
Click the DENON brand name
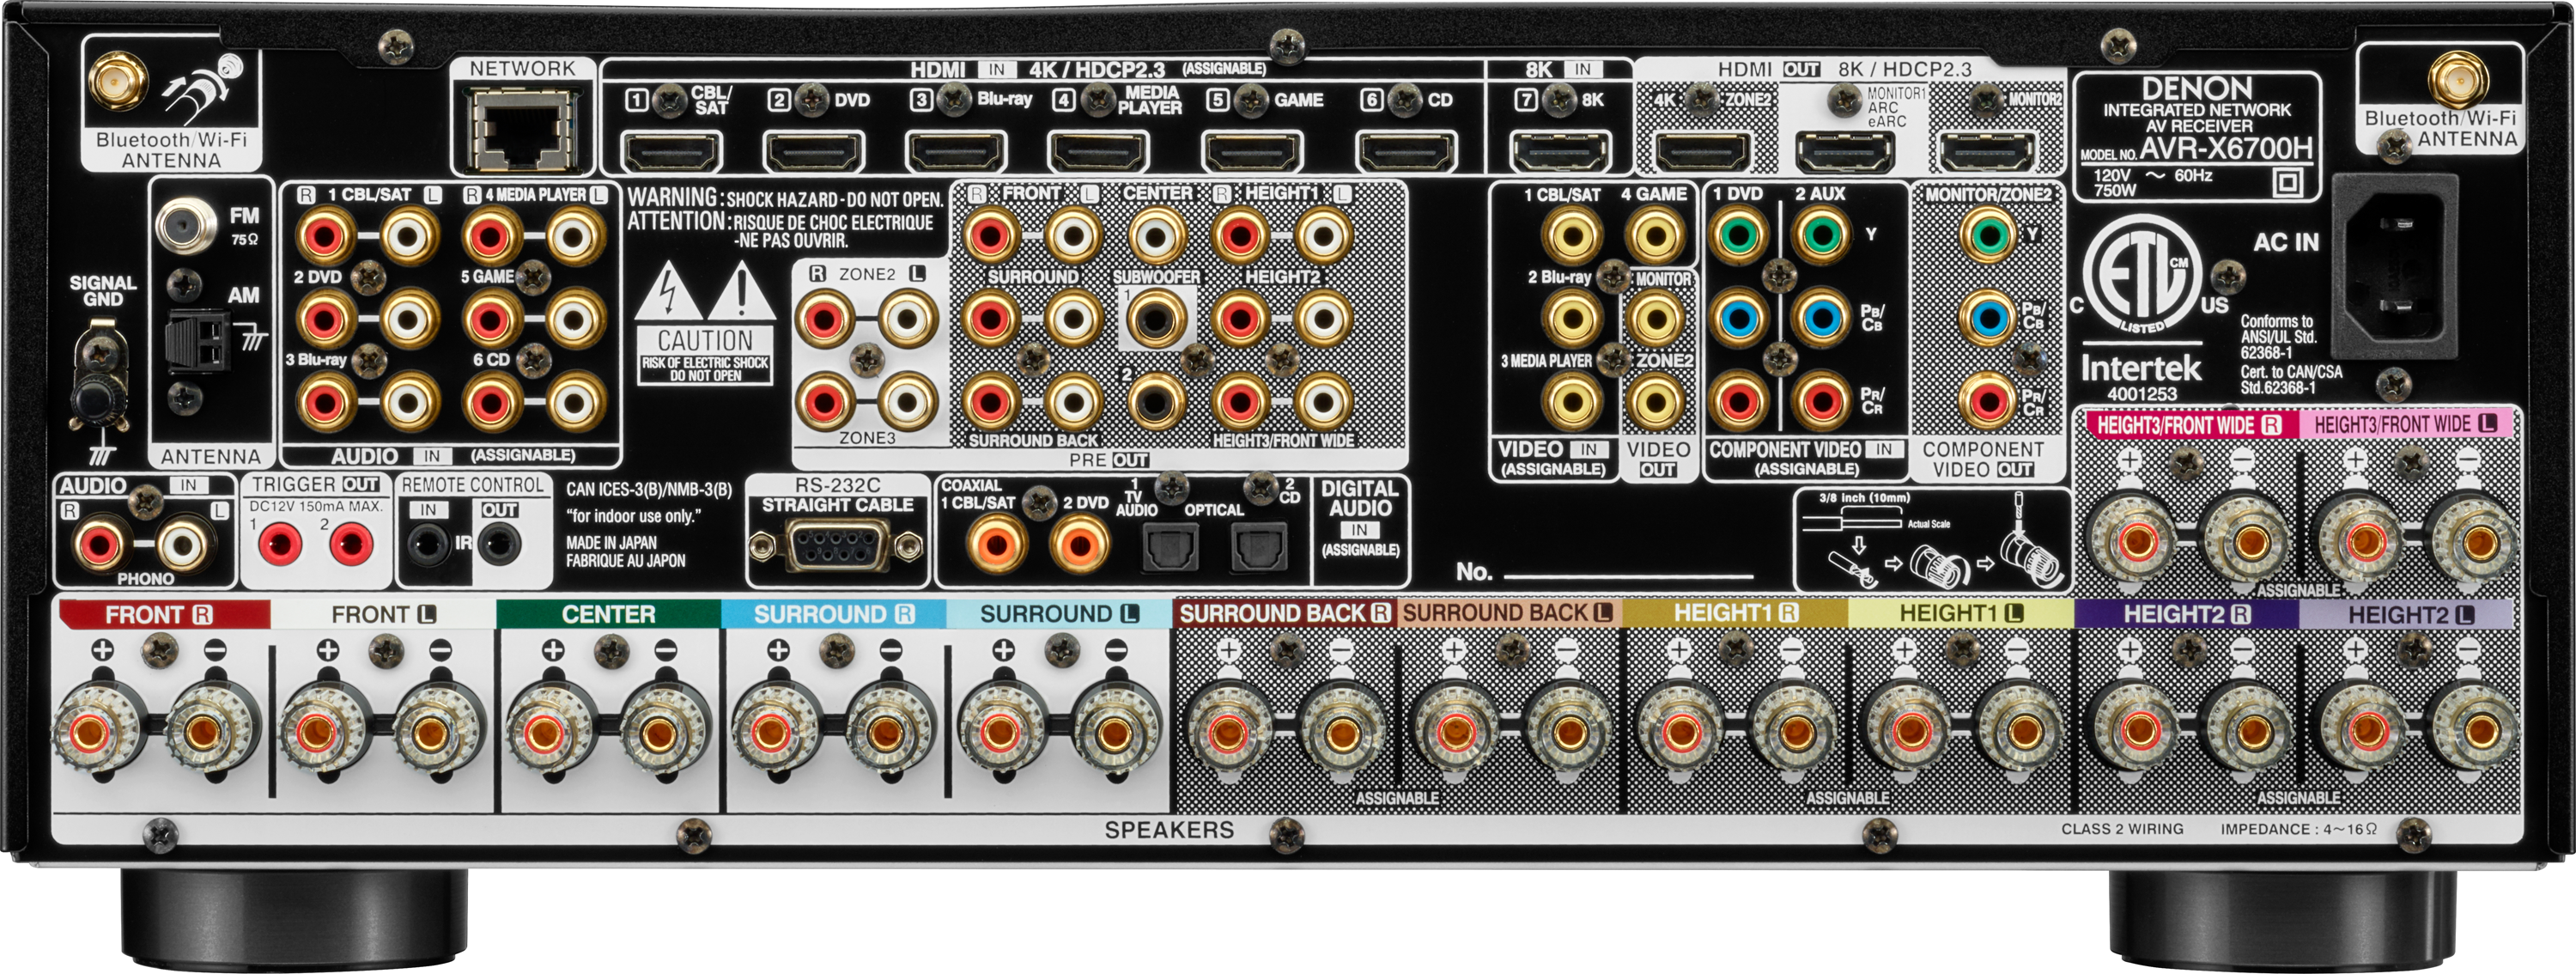tap(2197, 88)
